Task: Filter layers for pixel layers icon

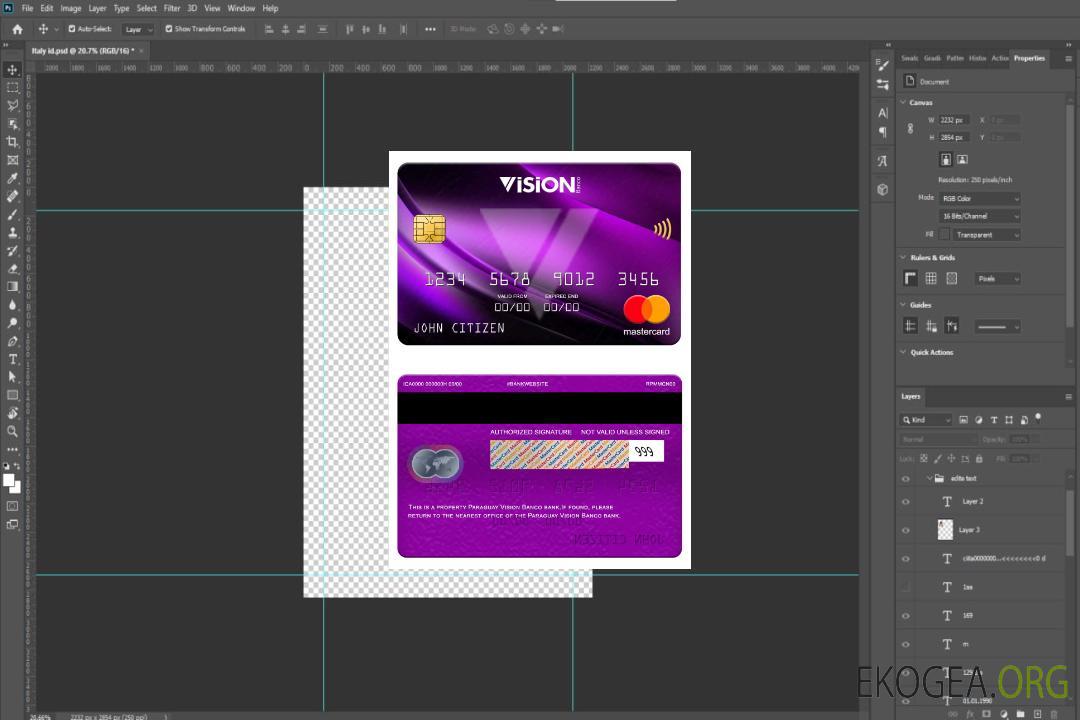Action: point(963,420)
